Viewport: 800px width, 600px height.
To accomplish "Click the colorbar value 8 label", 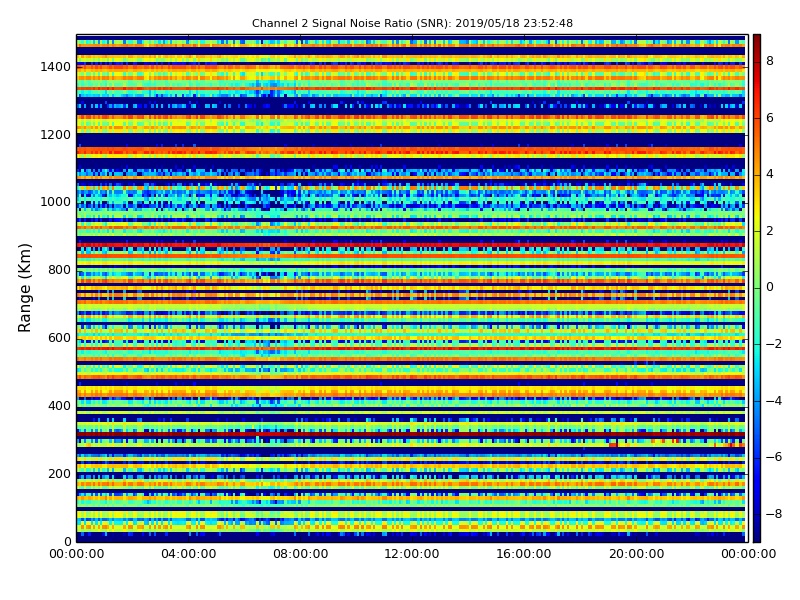I will coord(770,61).
